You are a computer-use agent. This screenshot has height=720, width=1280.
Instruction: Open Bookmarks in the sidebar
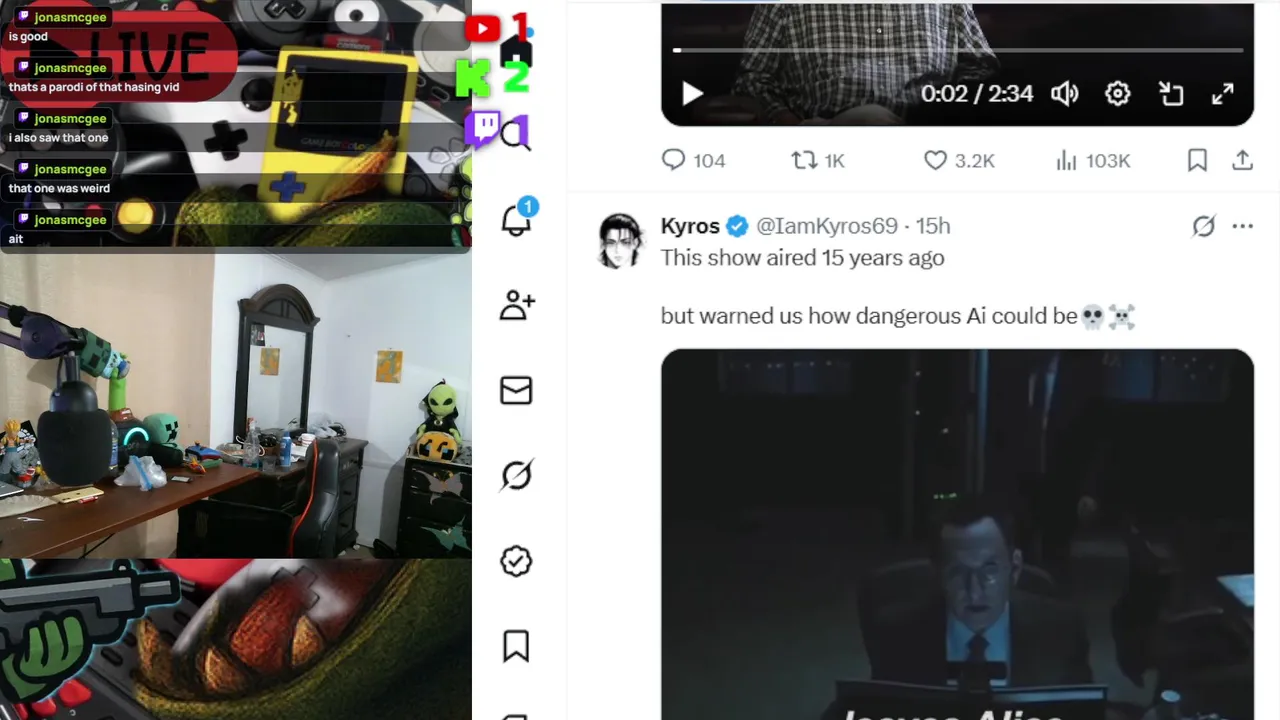click(x=516, y=646)
